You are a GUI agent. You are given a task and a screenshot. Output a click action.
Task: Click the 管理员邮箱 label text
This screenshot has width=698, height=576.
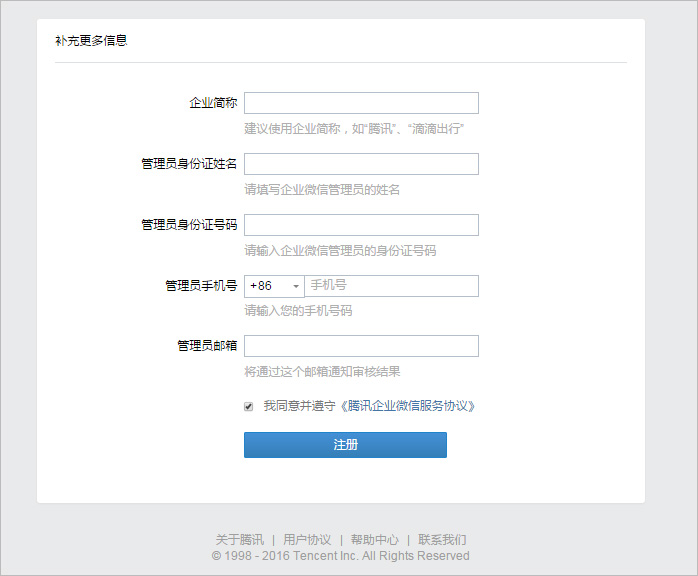(x=207, y=346)
